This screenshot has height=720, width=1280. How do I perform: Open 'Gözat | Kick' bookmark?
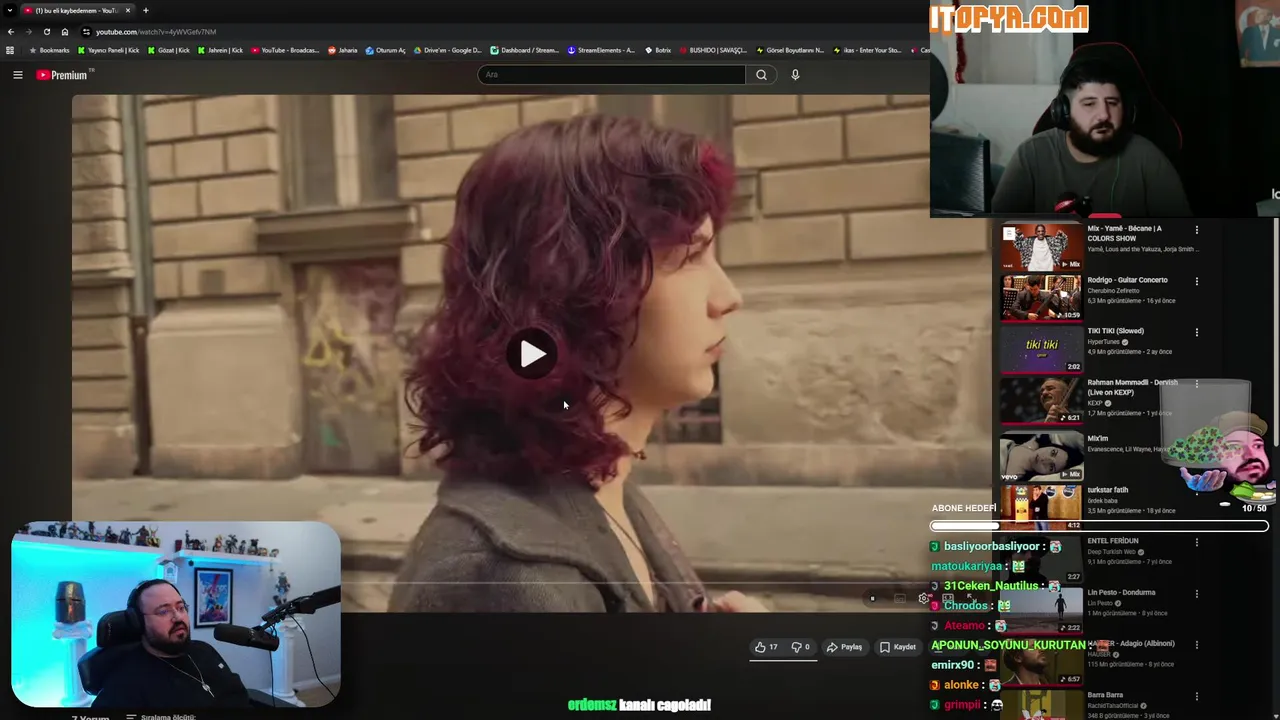tap(168, 50)
